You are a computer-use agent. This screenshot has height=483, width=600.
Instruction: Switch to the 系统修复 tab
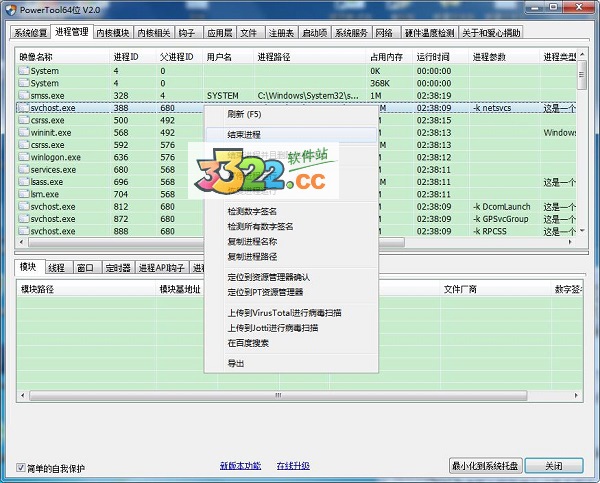click(x=30, y=33)
